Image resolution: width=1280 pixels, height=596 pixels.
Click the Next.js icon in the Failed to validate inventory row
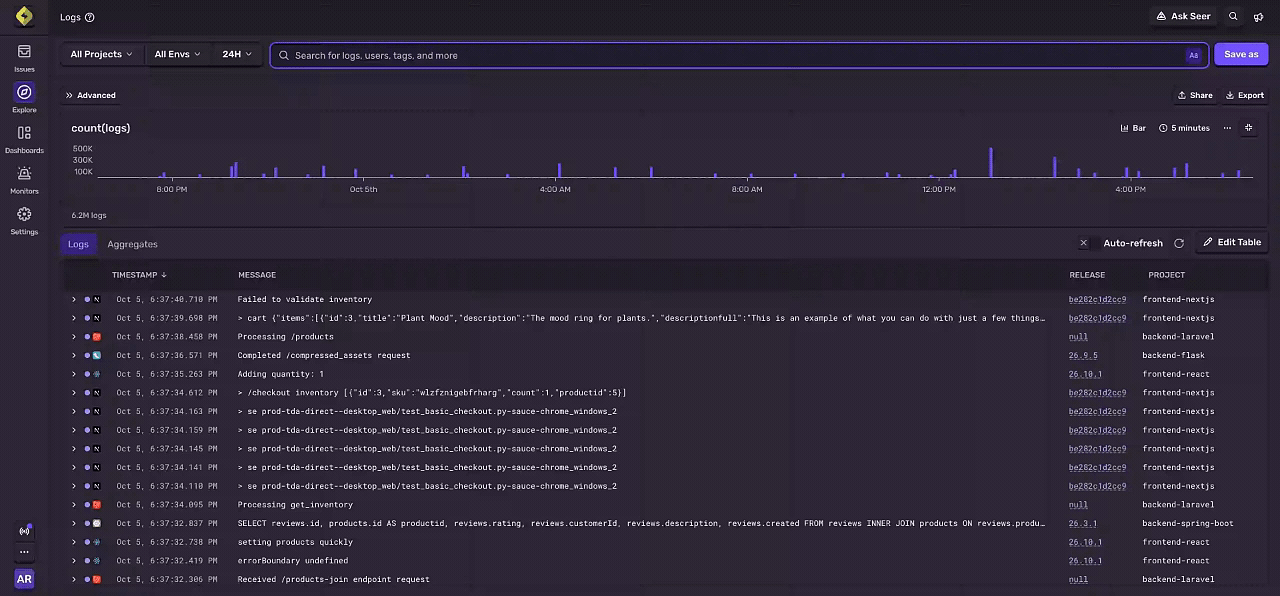[x=97, y=299]
